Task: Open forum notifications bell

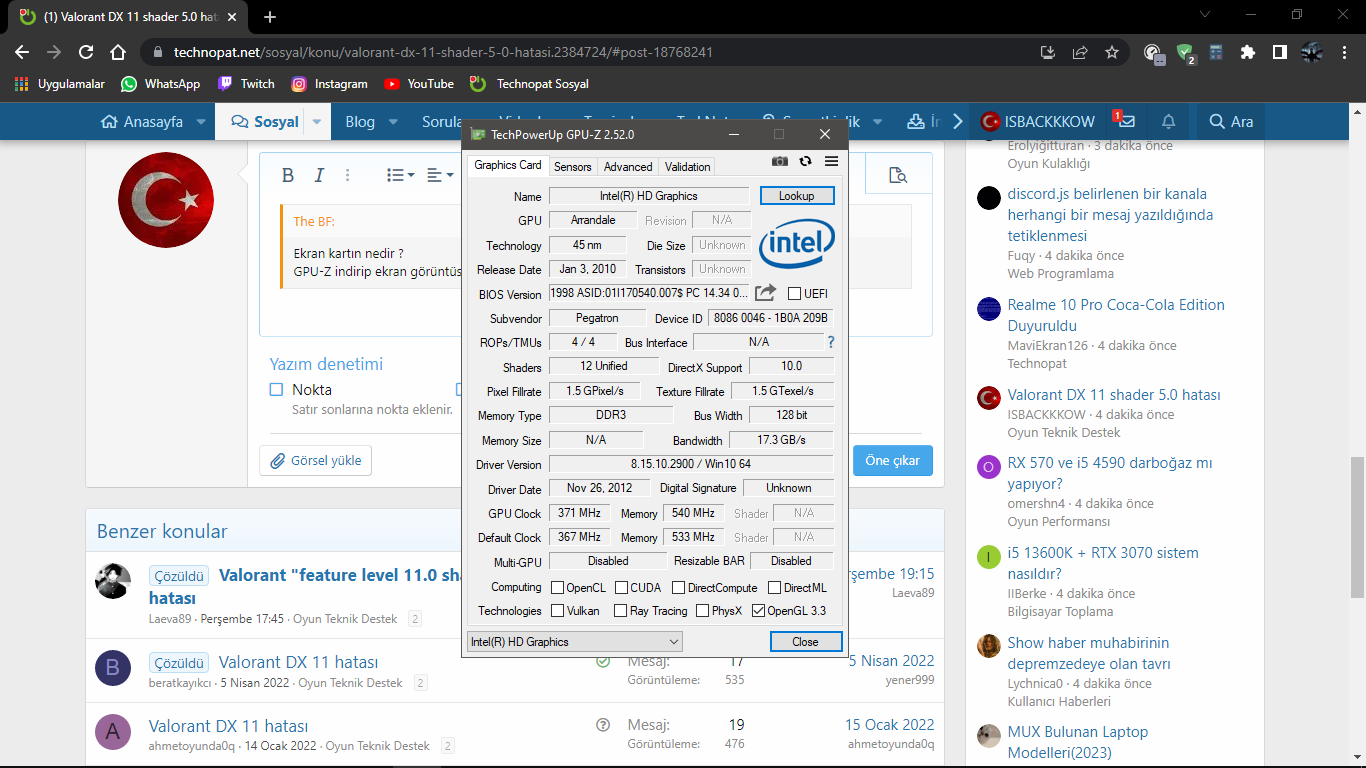Action: pos(1168,121)
